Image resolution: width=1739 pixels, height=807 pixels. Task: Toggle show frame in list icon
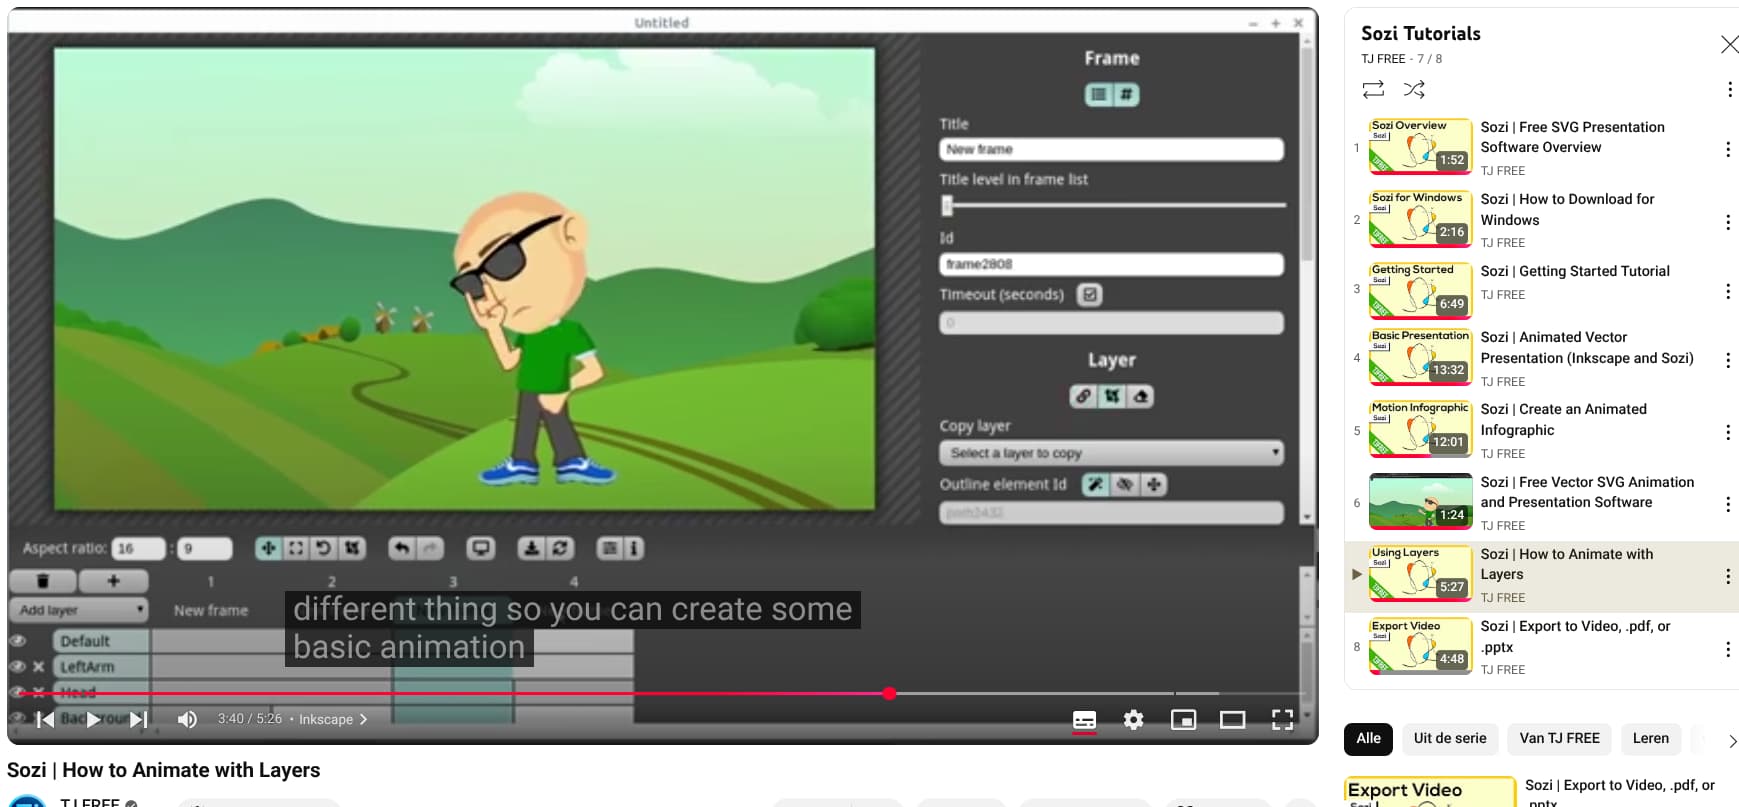click(1099, 94)
